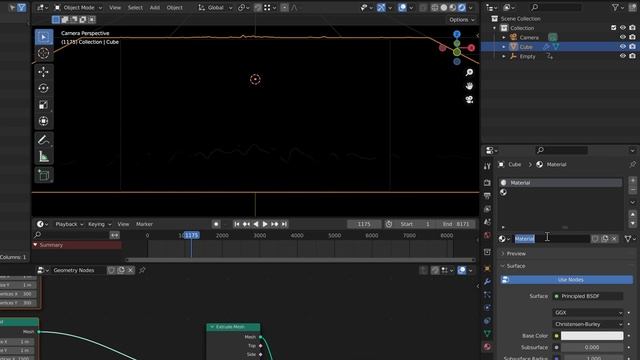
Task: Hide Empty in viewport via eye icon
Action: (x=622, y=56)
